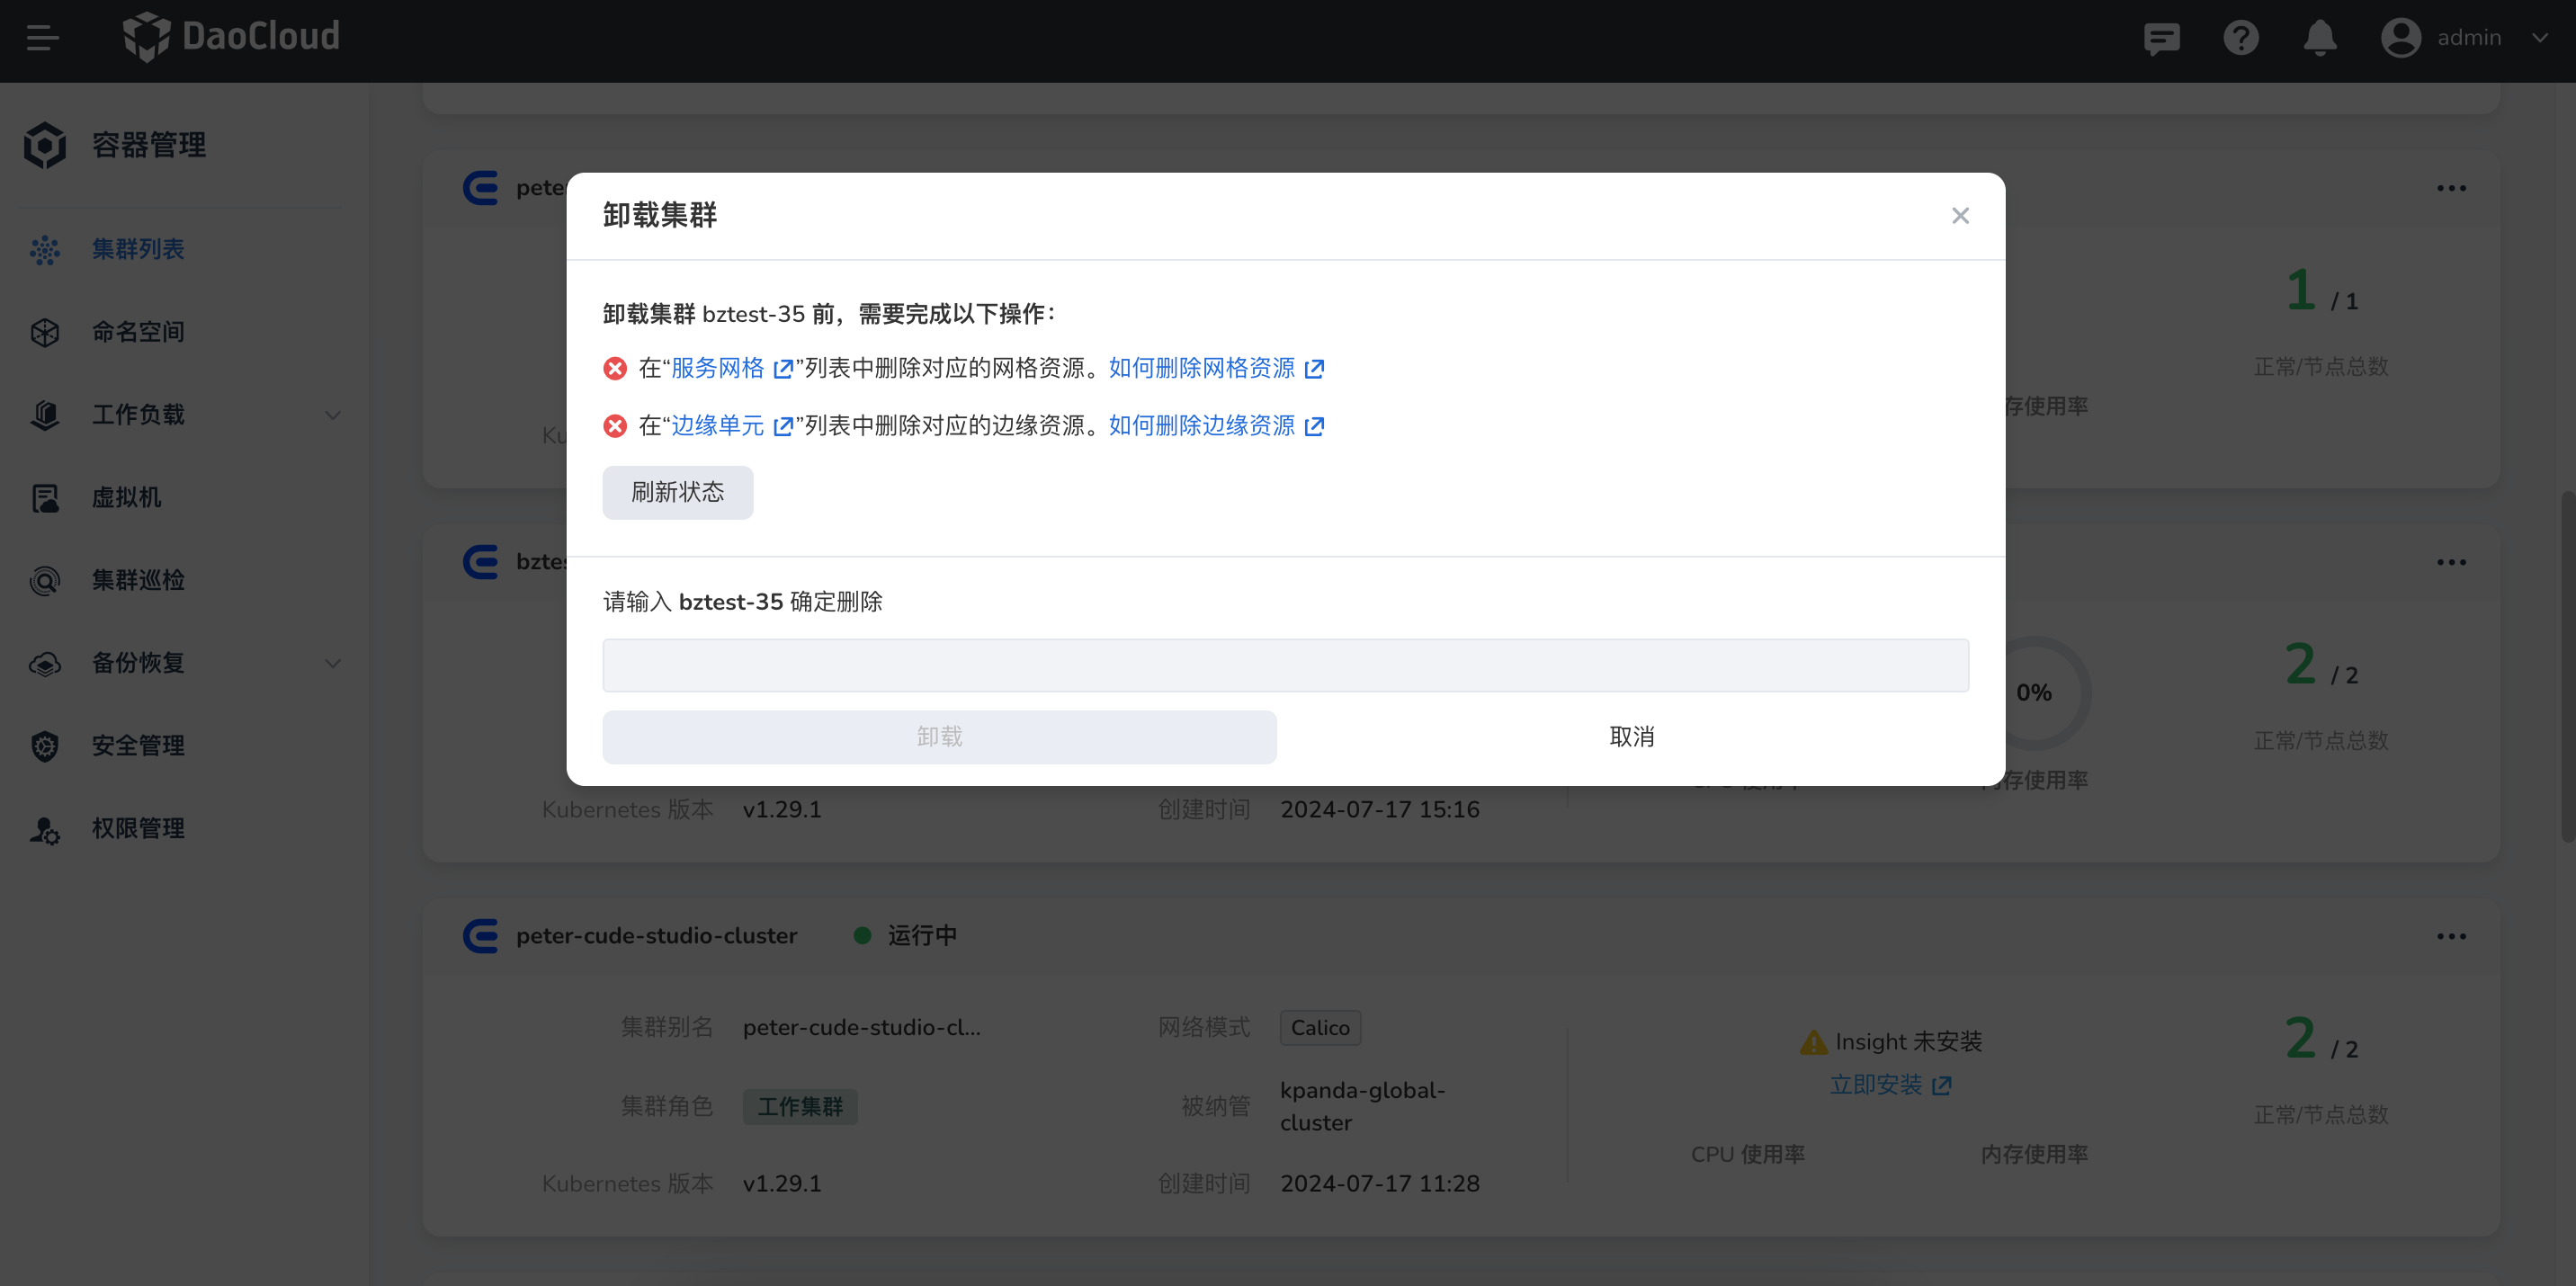Click the help question mark icon
Image resolution: width=2576 pixels, height=1286 pixels.
(2240, 38)
